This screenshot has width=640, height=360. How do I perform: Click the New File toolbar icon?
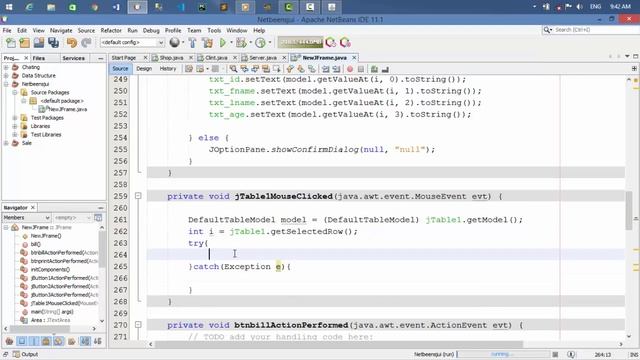[x=11, y=42]
